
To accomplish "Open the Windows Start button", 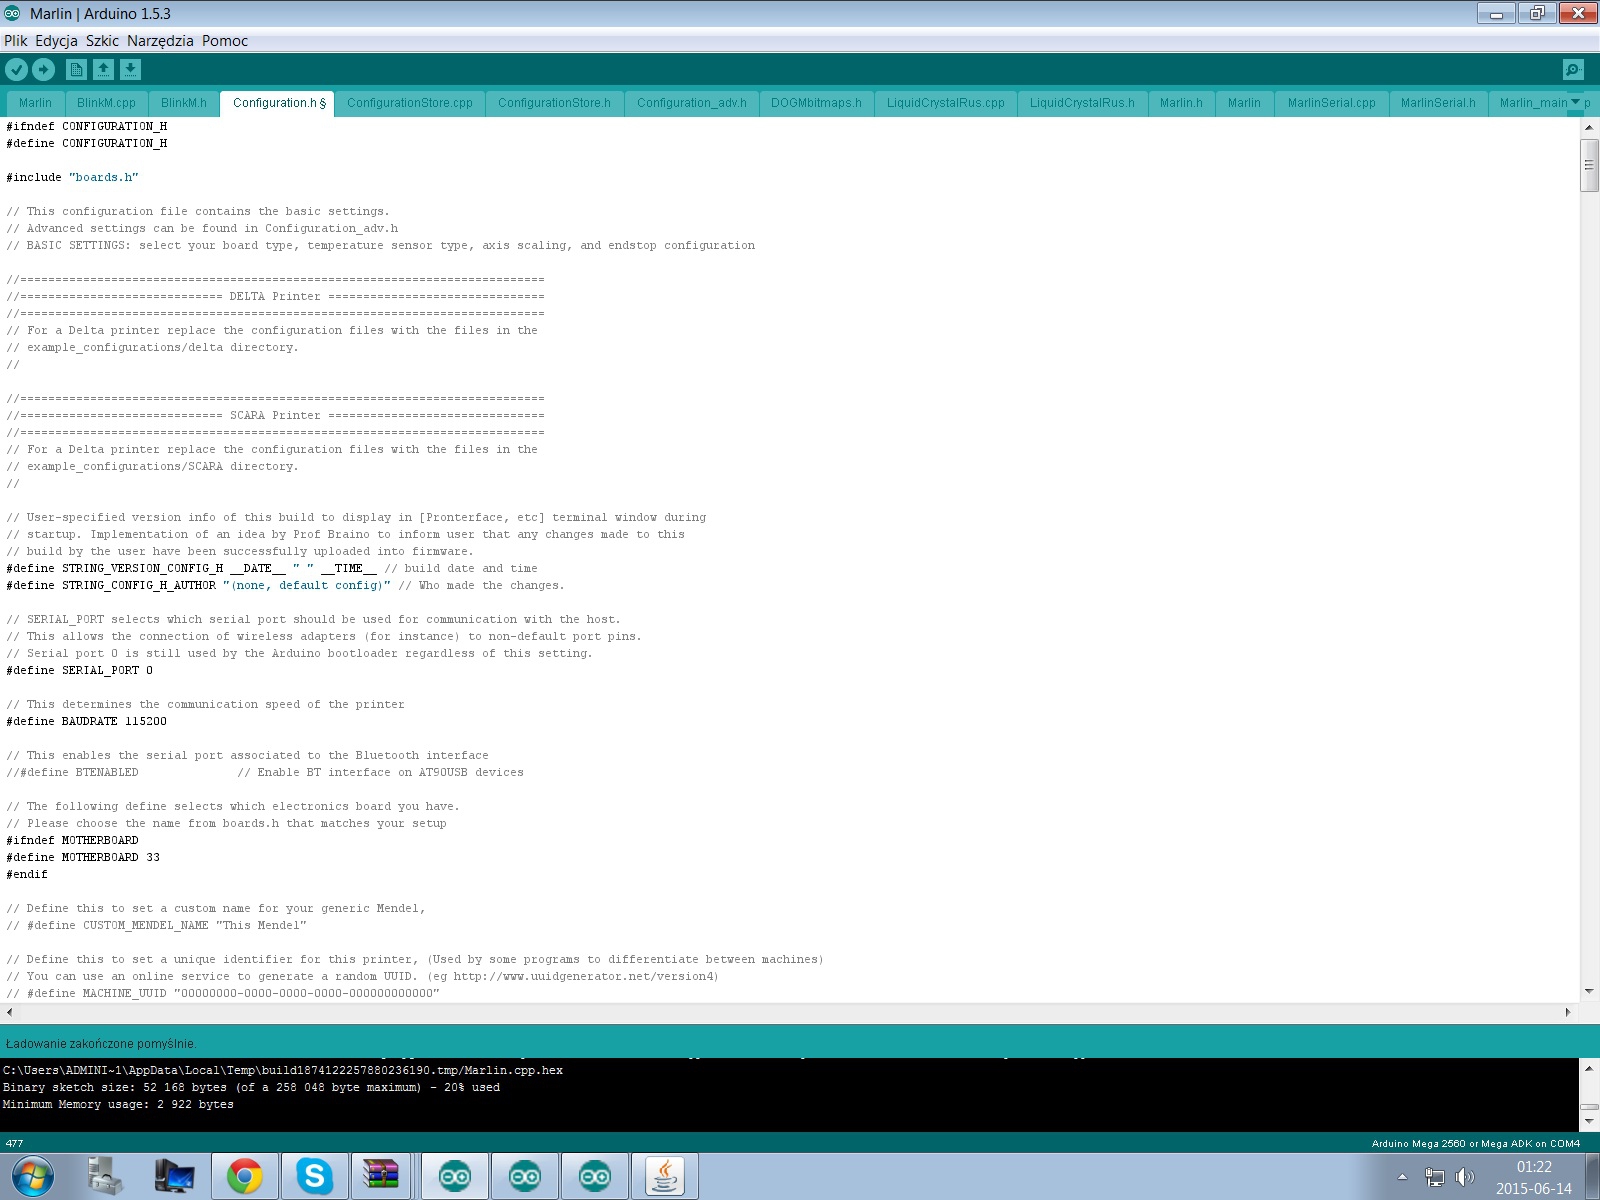I will pyautogui.click(x=32, y=1176).
